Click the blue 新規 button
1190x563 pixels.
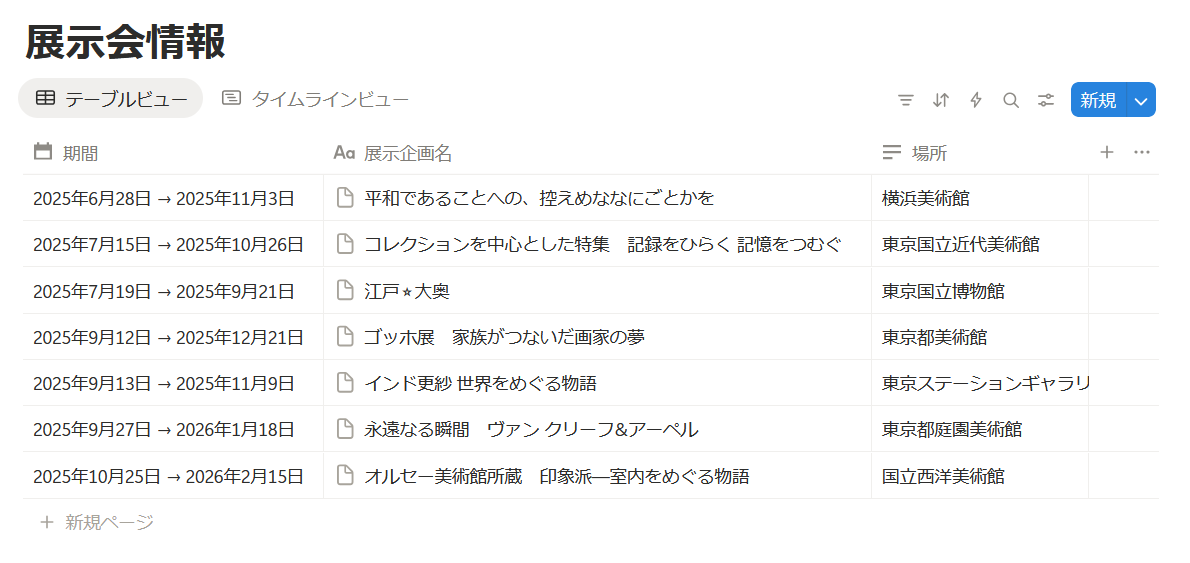(x=1099, y=100)
